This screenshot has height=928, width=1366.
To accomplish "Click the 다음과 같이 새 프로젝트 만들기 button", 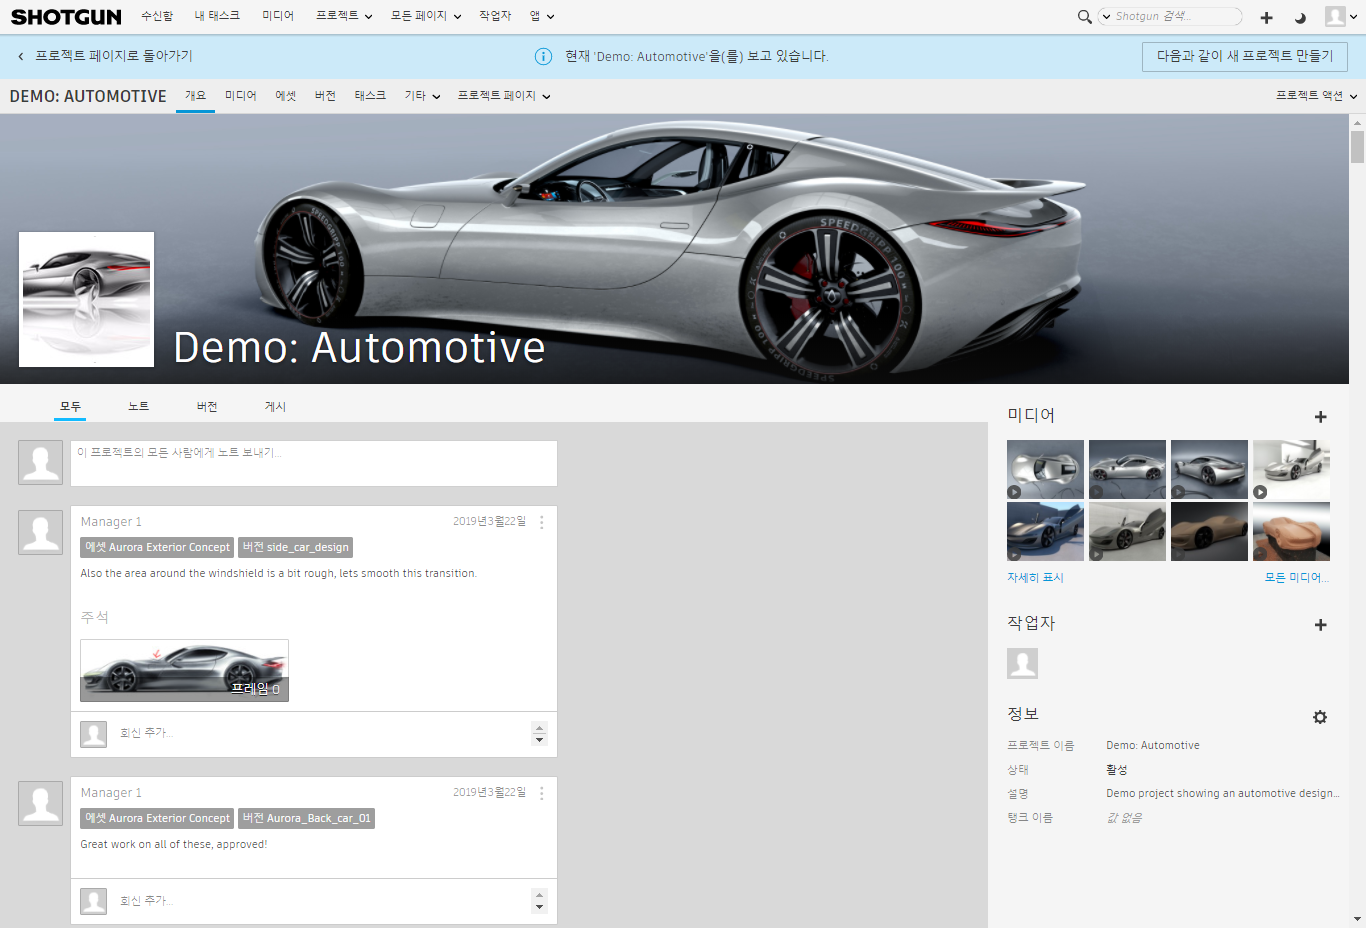I will tap(1244, 57).
